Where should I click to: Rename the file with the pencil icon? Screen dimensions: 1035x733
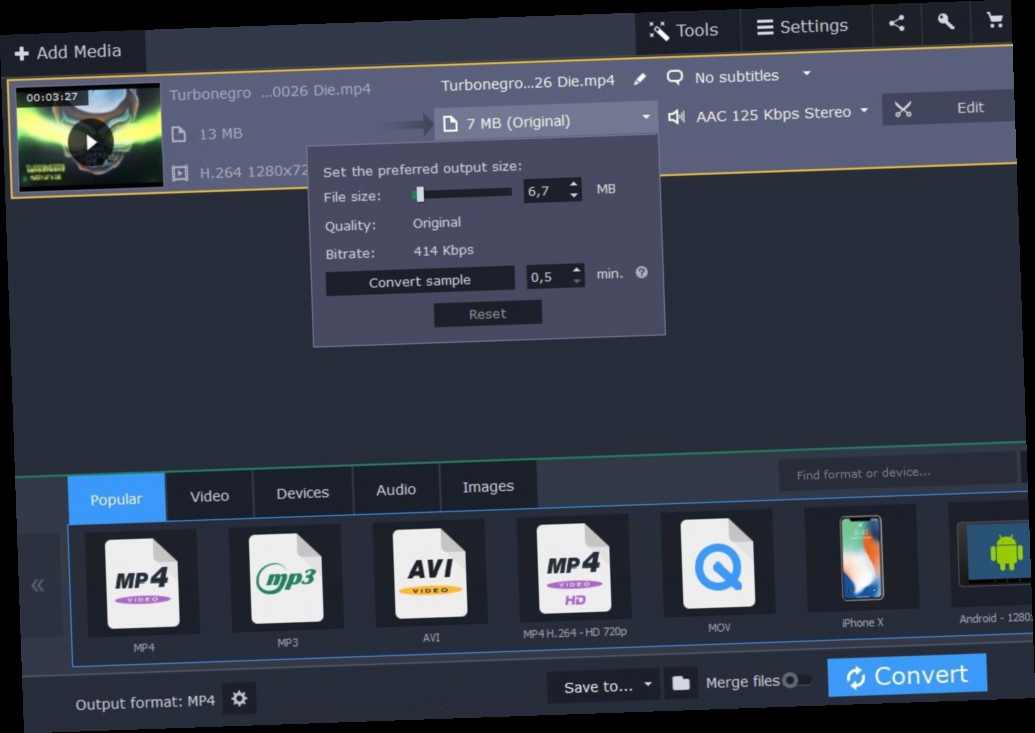coord(640,79)
